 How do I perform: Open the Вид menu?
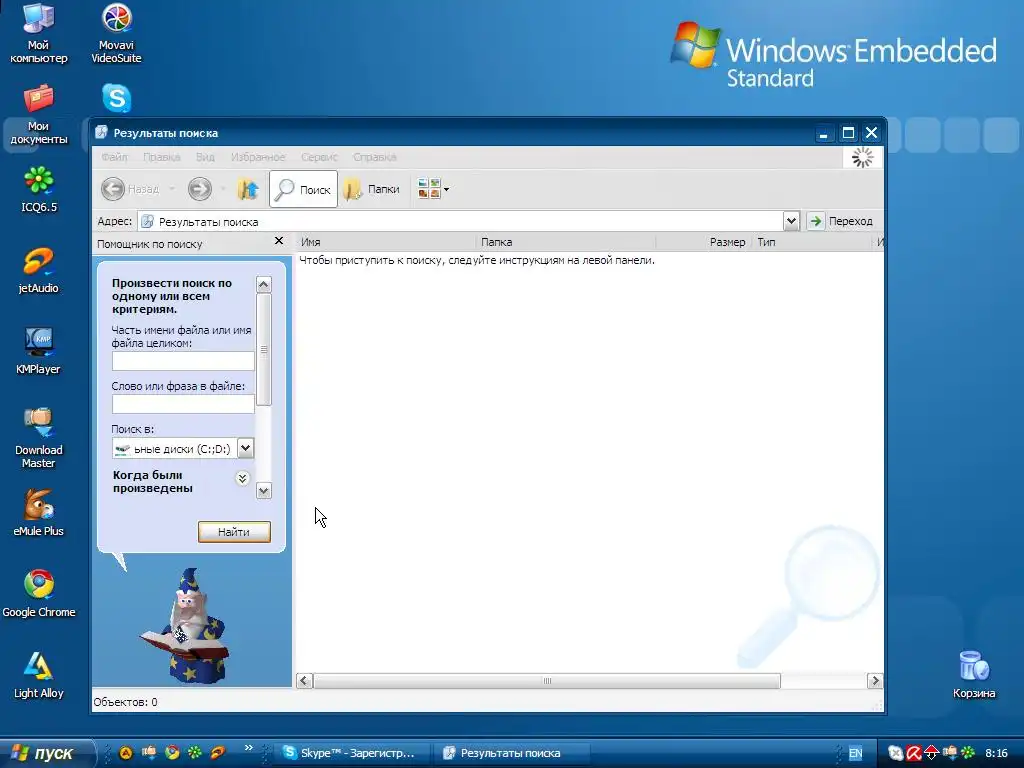(x=205, y=157)
